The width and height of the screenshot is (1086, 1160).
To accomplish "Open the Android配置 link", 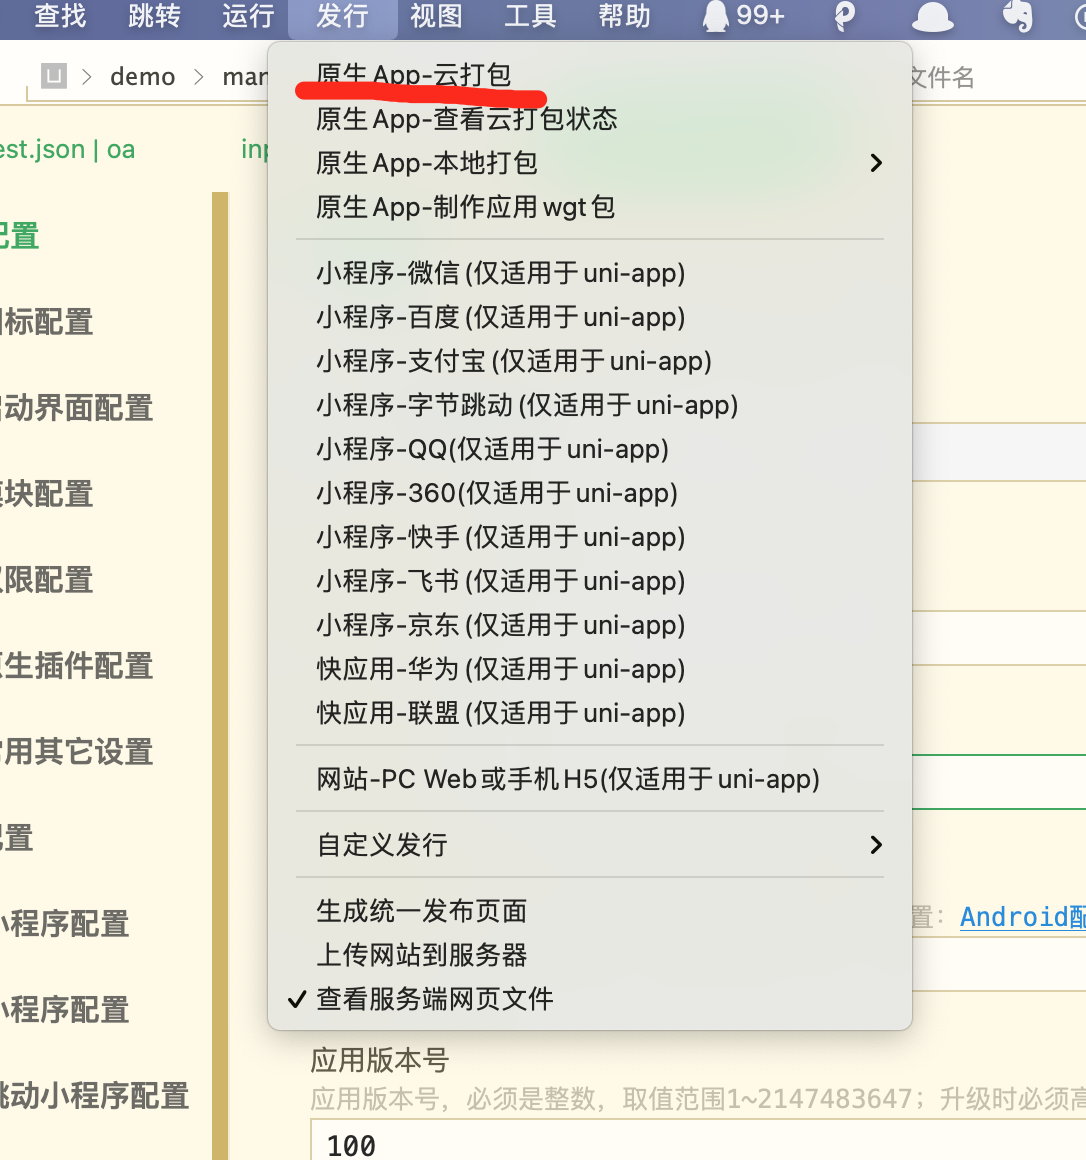I will [x=1022, y=917].
